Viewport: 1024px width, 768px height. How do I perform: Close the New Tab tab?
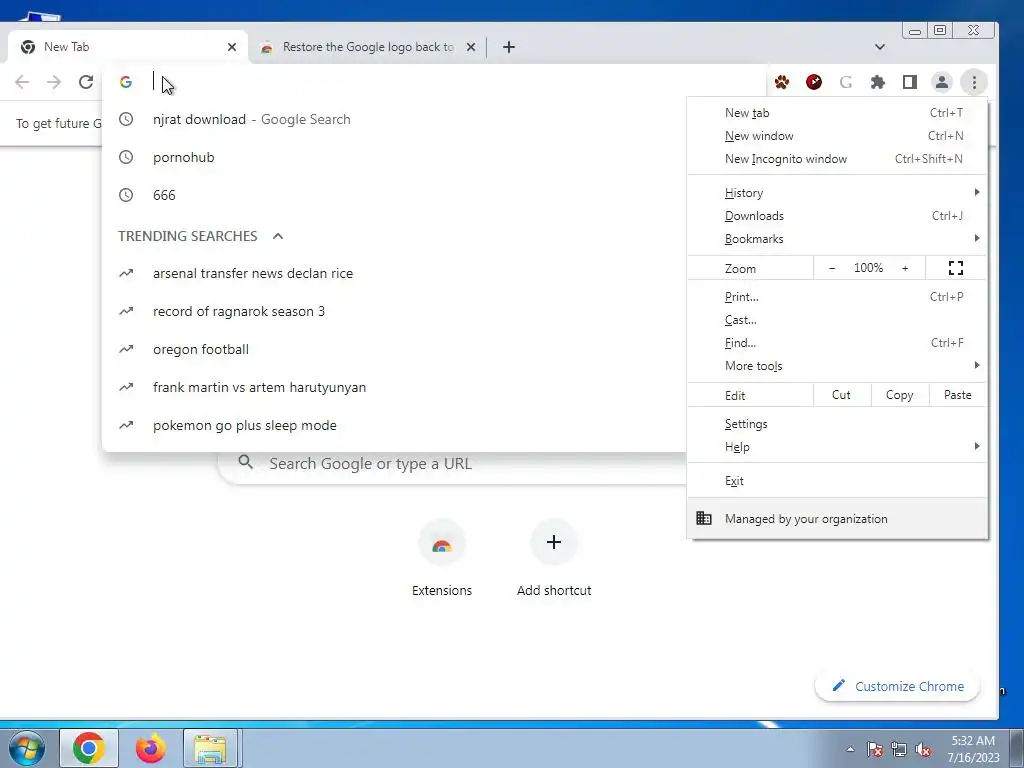tap(232, 47)
